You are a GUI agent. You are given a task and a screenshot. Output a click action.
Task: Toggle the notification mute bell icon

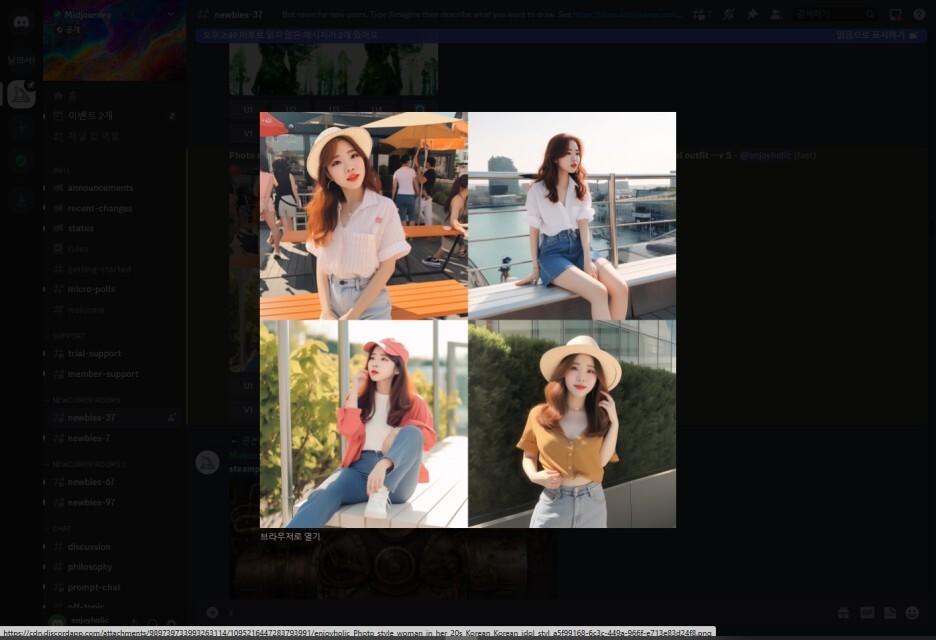click(728, 14)
